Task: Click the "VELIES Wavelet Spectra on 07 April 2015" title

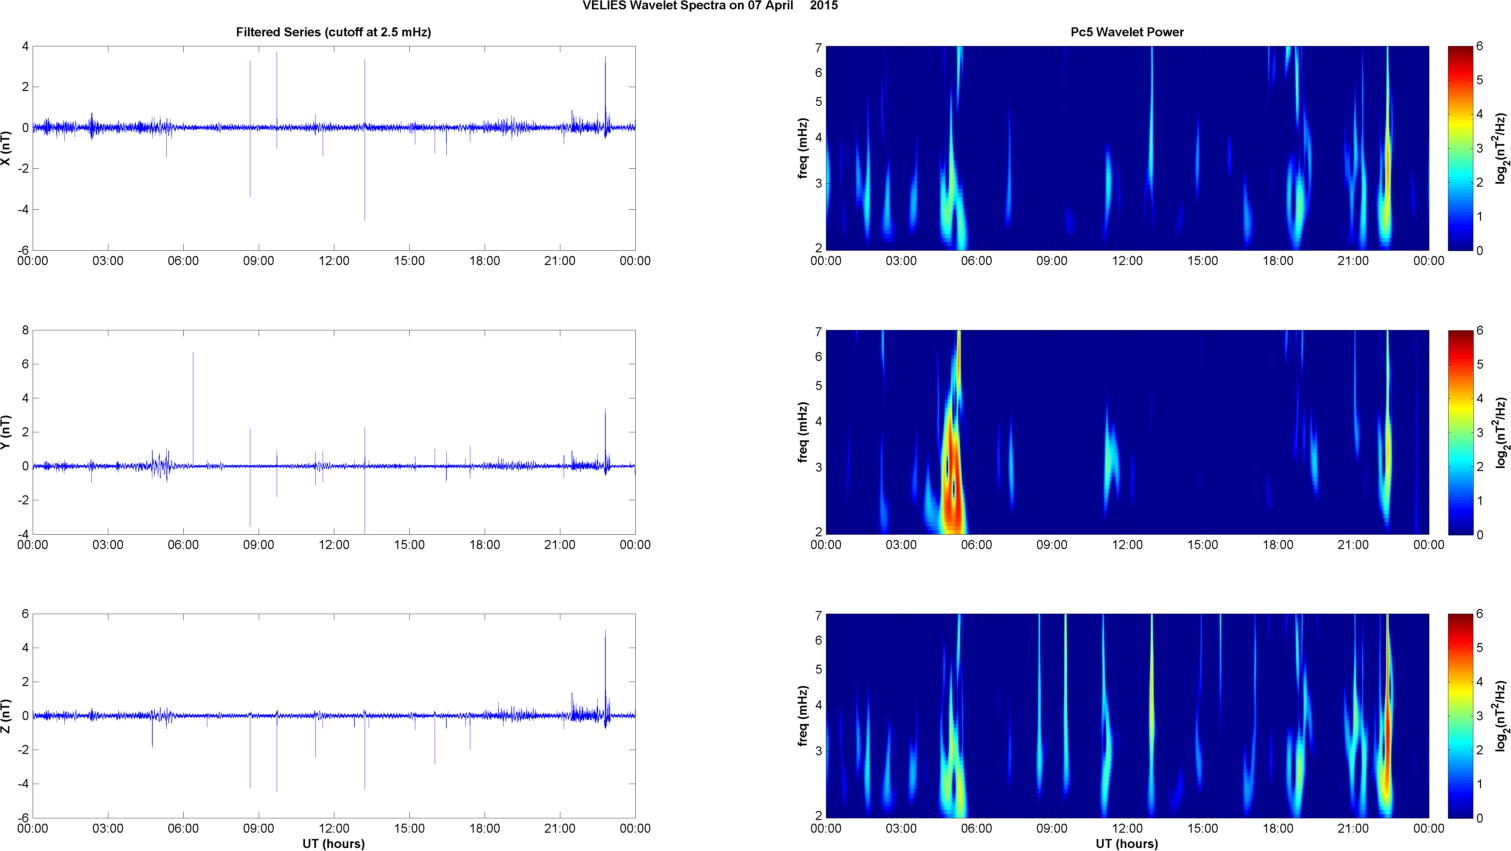Action: [710, 6]
